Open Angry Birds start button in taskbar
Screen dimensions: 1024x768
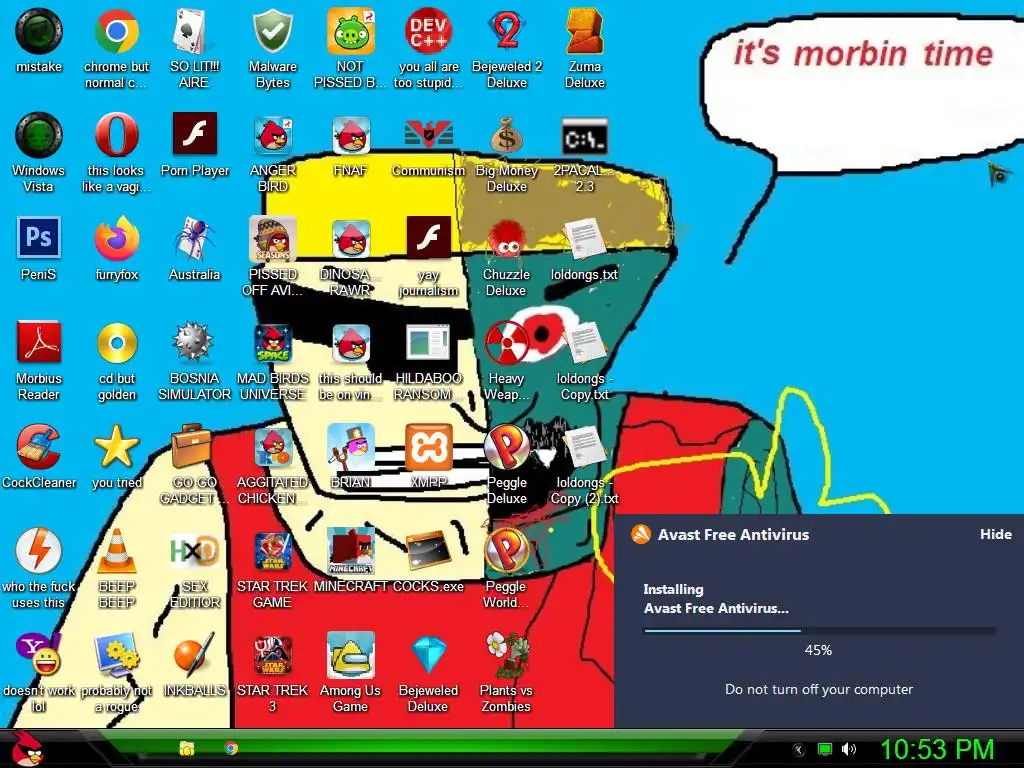click(x=26, y=749)
